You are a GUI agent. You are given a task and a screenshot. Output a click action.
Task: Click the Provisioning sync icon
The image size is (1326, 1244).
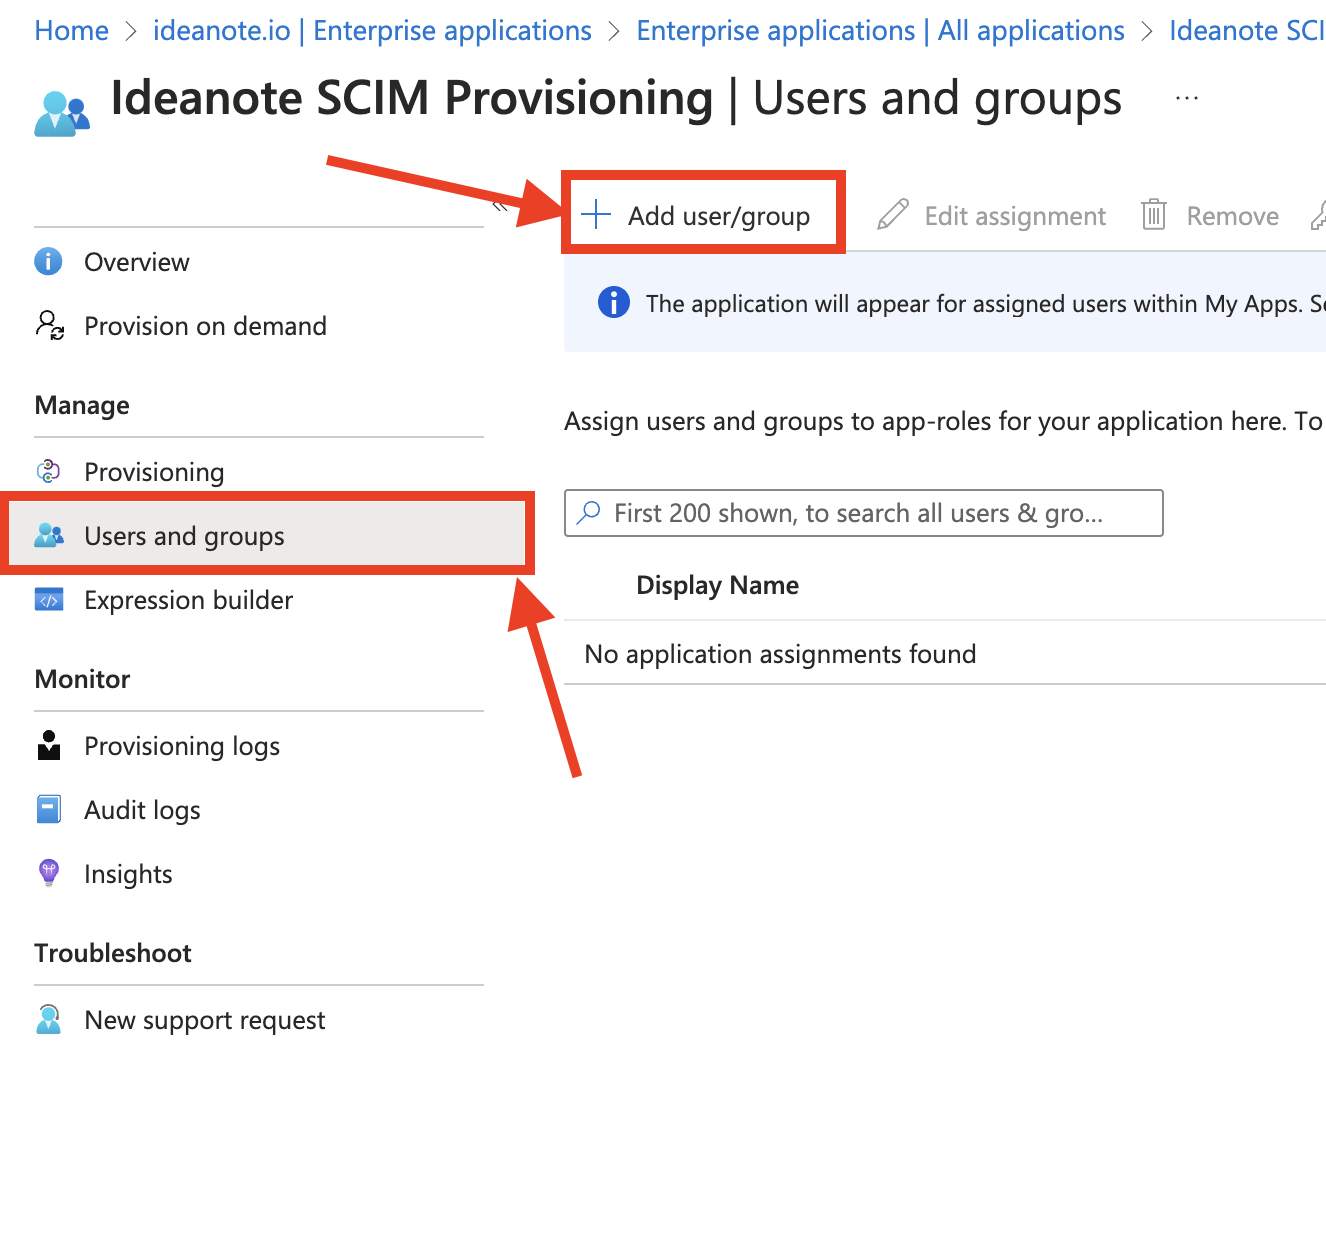[48, 471]
